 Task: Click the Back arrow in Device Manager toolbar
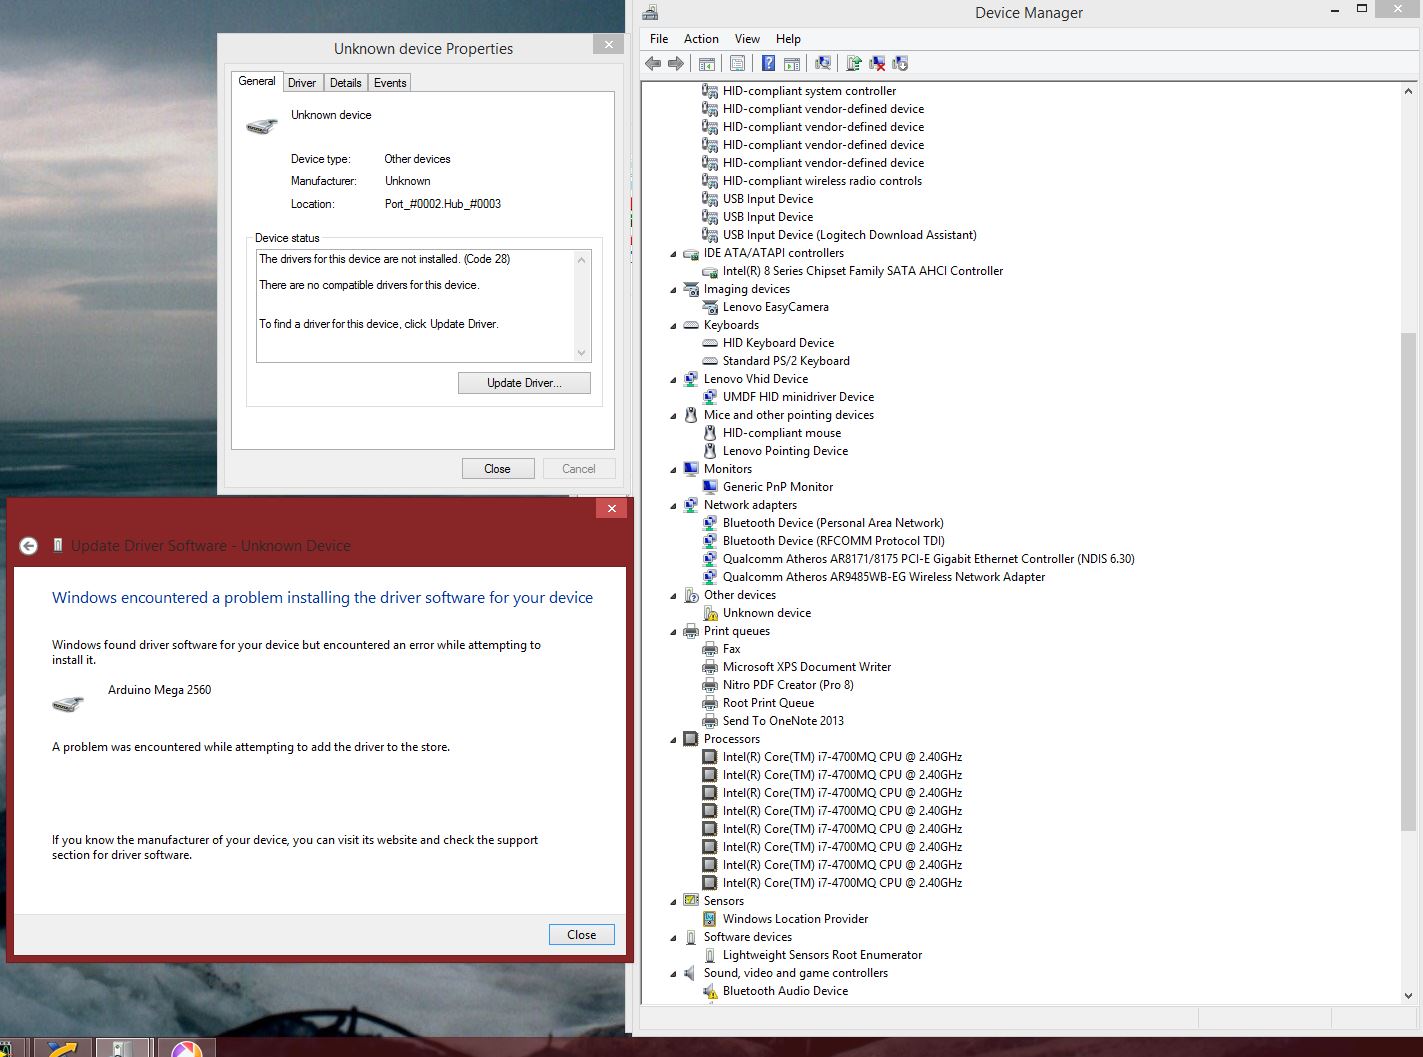653,64
